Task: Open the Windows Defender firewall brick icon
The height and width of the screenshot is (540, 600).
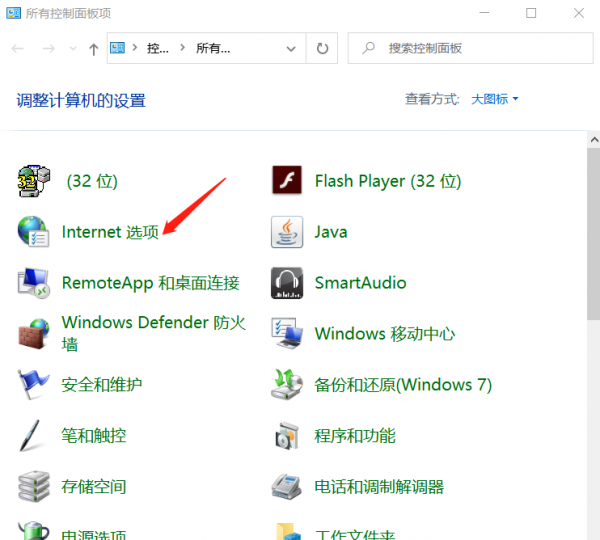Action: pos(34,333)
